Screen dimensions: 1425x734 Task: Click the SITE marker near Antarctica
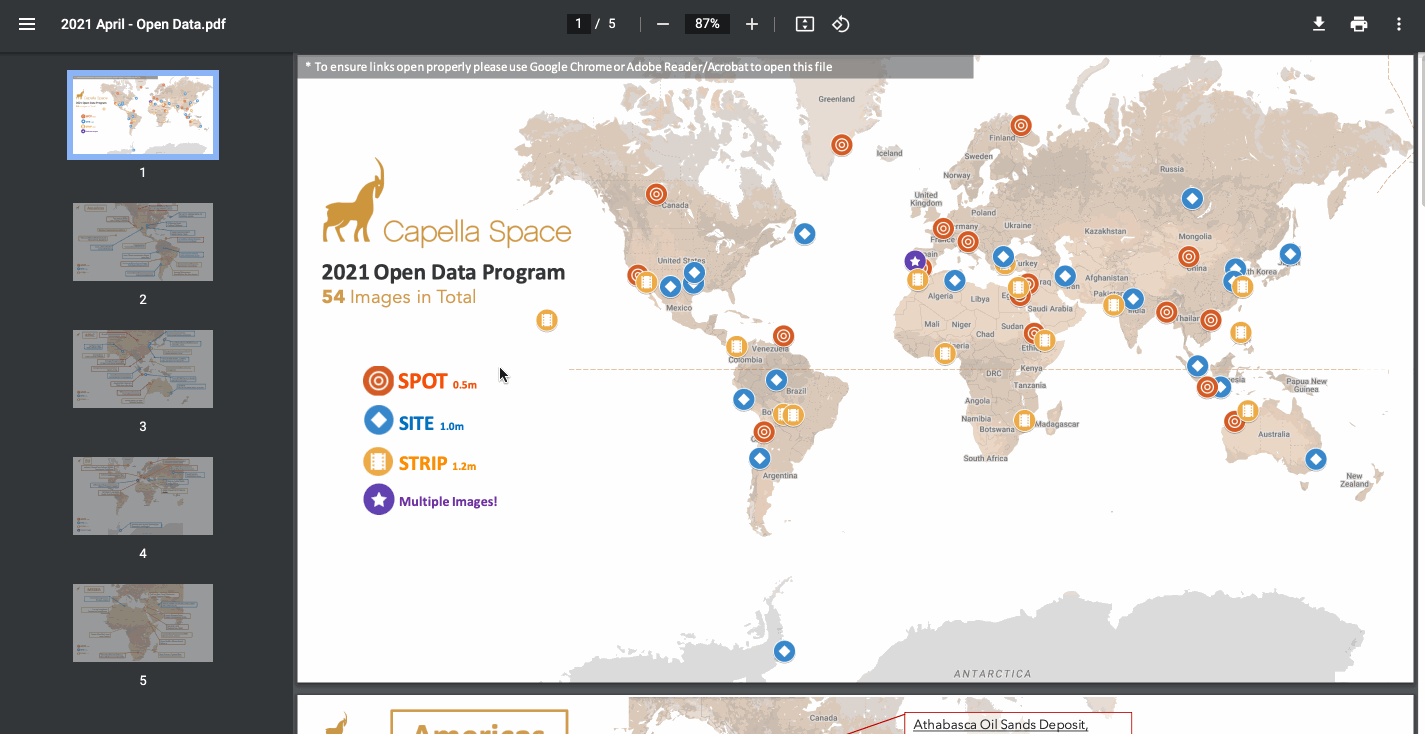pos(785,651)
